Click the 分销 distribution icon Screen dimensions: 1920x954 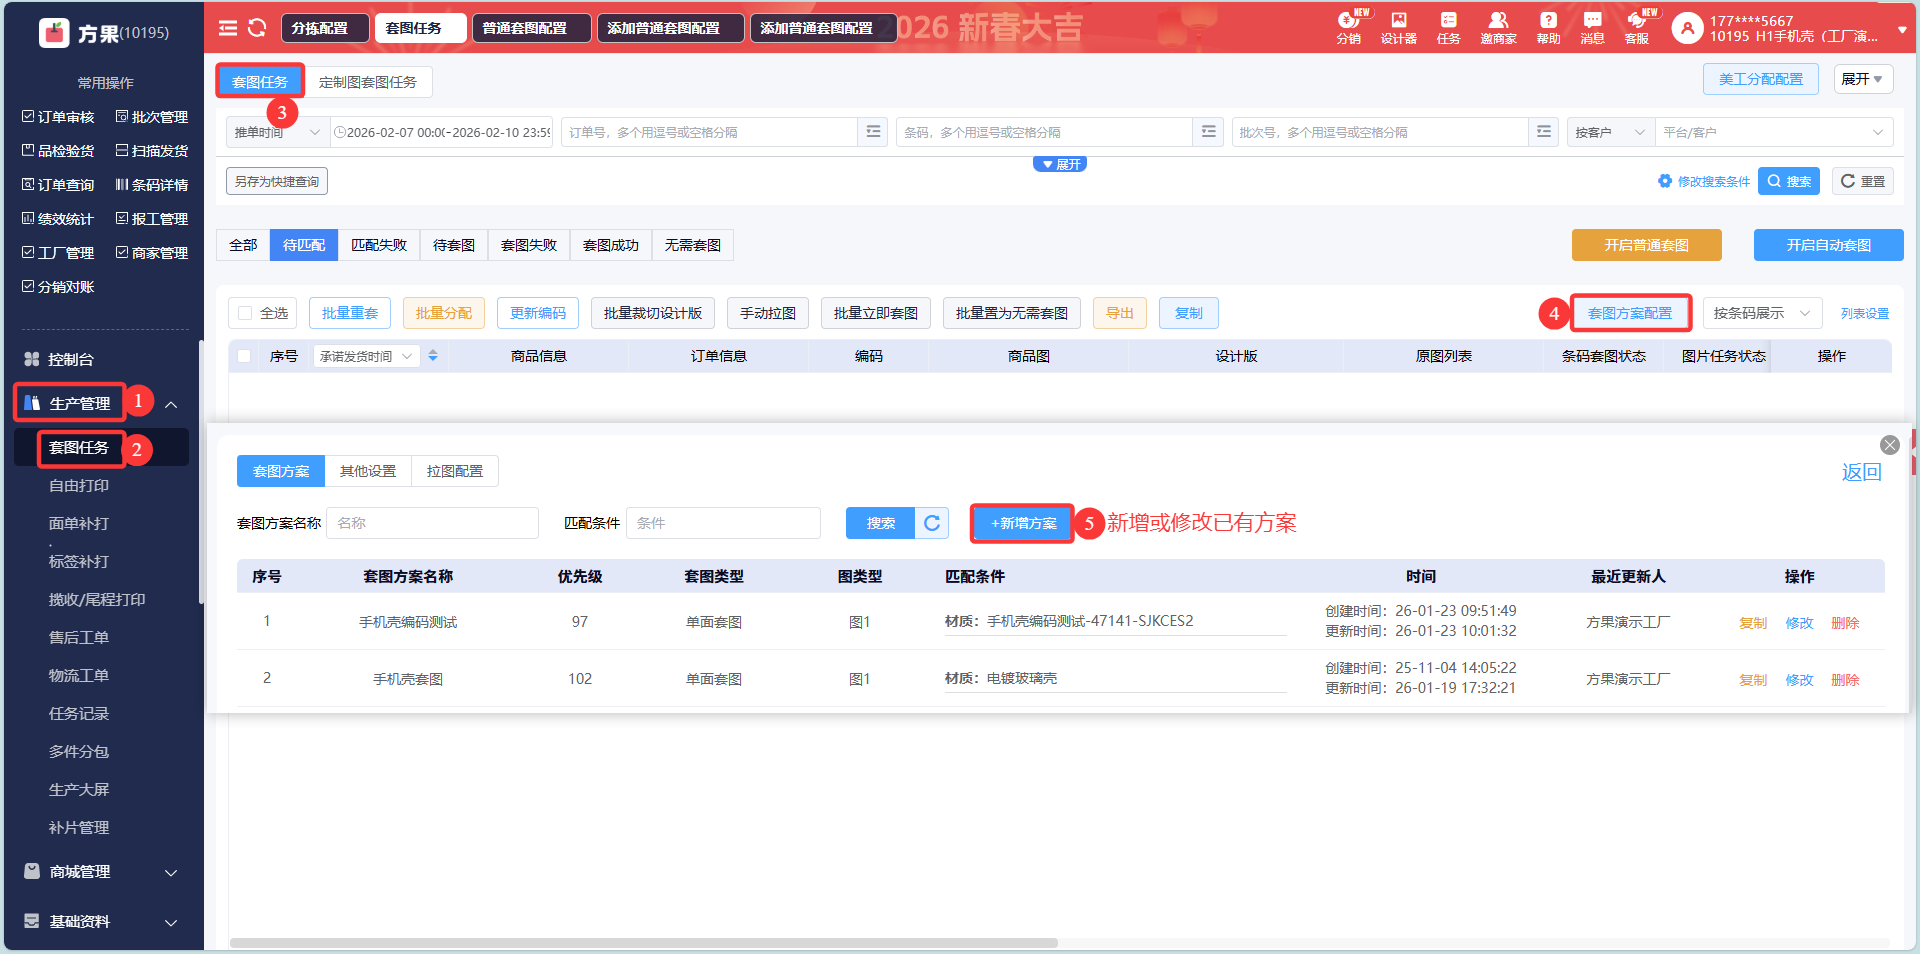tap(1348, 28)
